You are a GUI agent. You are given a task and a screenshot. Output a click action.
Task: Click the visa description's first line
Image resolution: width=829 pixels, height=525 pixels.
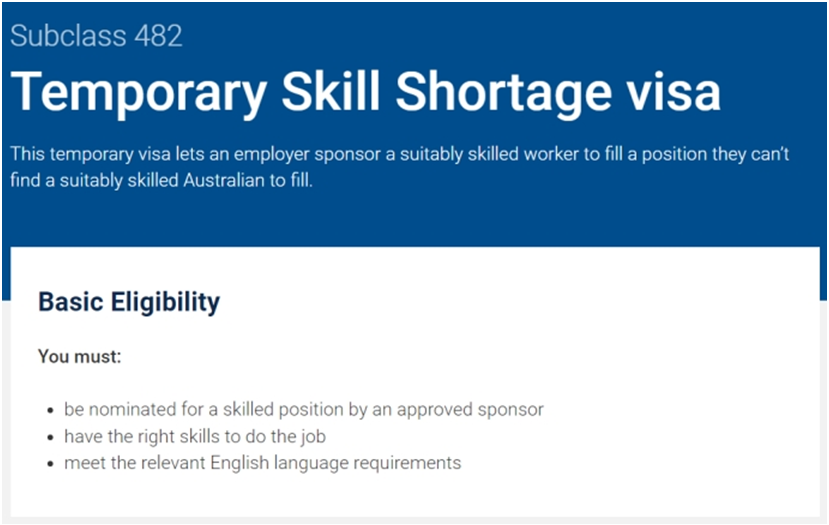(400, 154)
